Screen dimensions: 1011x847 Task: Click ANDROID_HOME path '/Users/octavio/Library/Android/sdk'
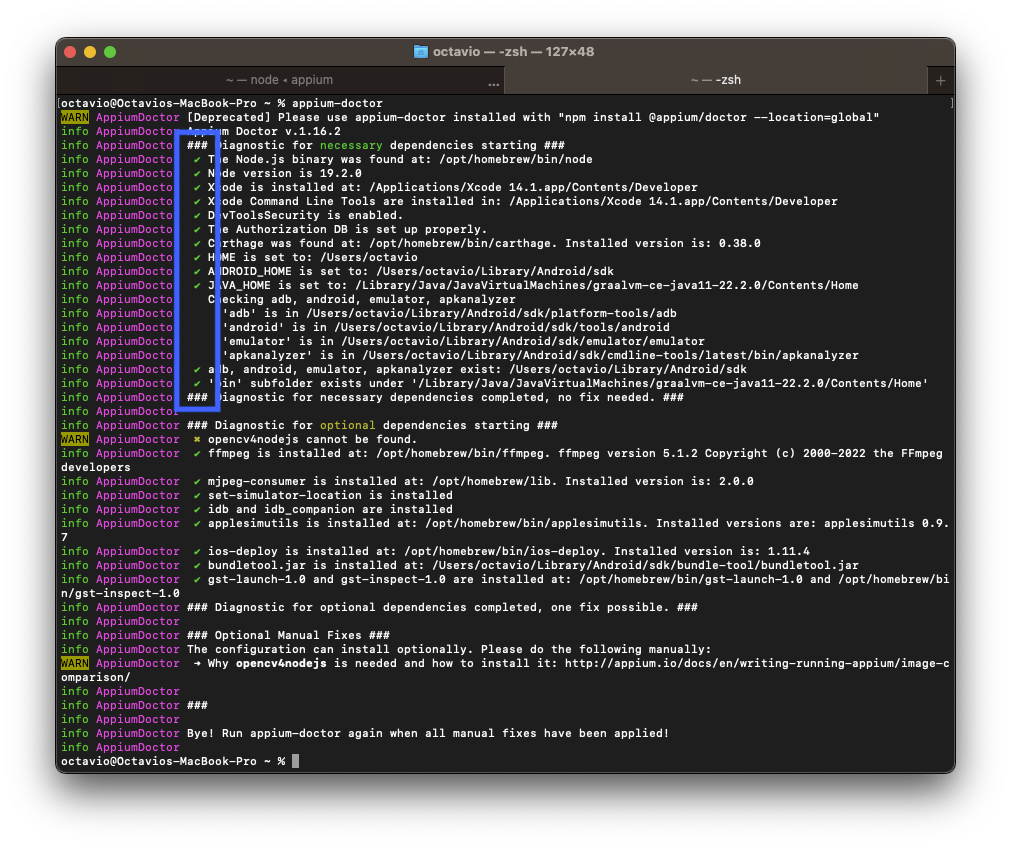495,271
